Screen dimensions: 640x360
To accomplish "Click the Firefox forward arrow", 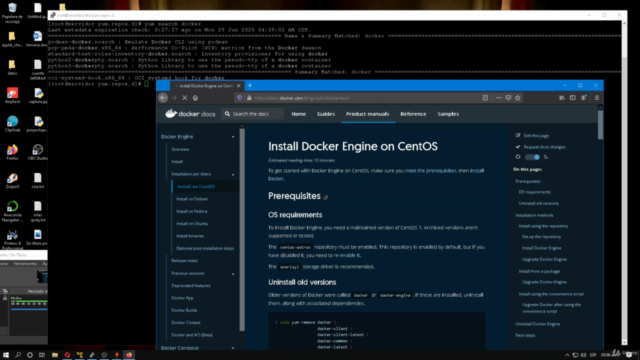I will 174,98.
